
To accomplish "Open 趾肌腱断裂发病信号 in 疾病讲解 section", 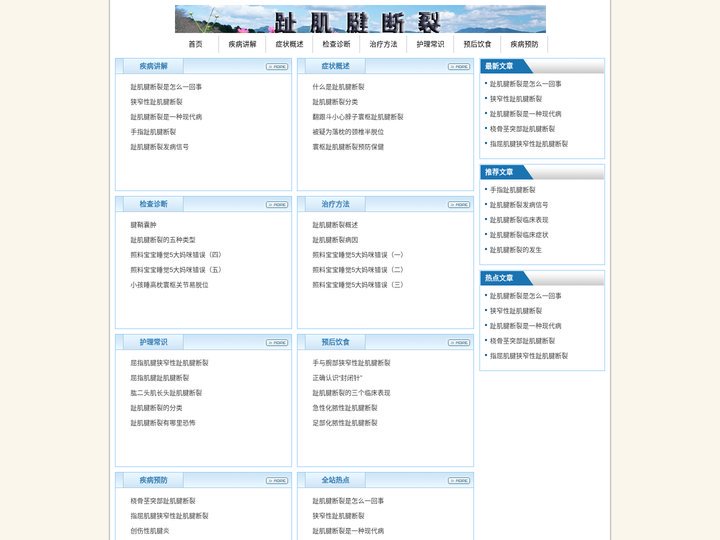I will (160, 147).
